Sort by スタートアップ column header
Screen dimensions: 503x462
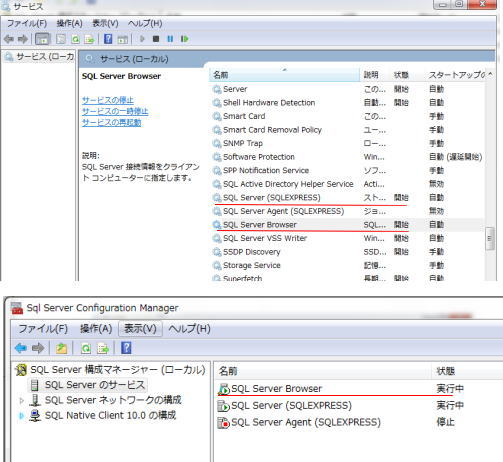pyautogui.click(x=456, y=75)
